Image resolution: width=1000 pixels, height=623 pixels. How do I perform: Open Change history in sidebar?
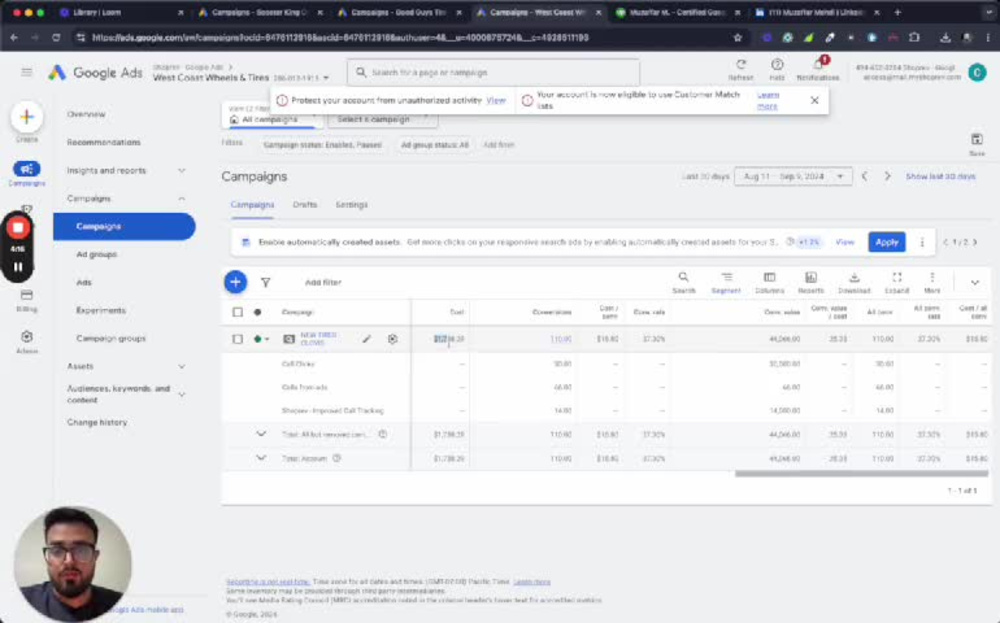(97, 422)
